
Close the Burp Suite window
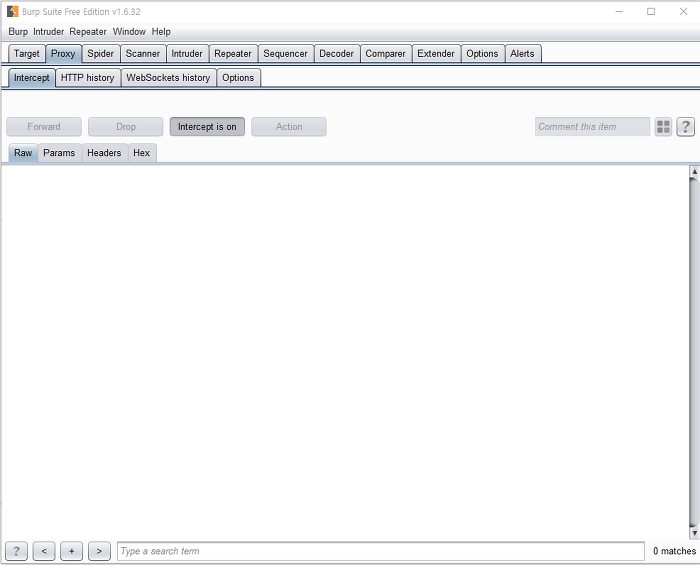[x=683, y=12]
